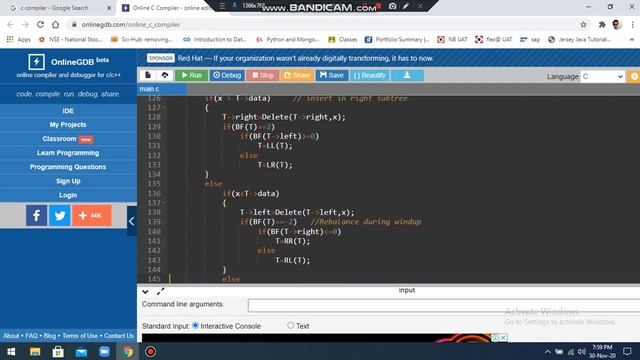The image size is (640, 360).
Task: Open the Language dropdown
Action: [602, 76]
